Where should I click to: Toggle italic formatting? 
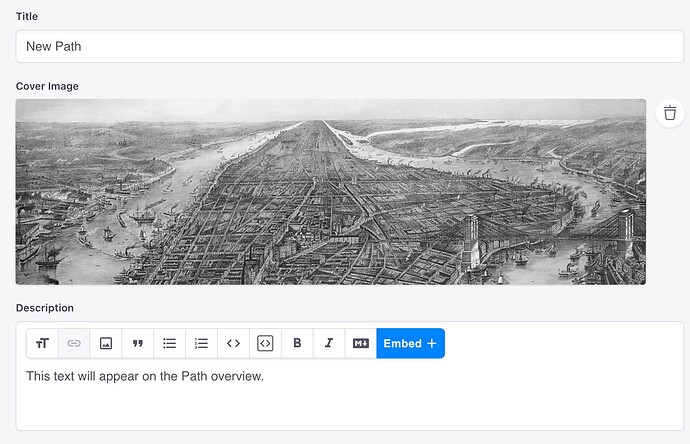pos(329,343)
